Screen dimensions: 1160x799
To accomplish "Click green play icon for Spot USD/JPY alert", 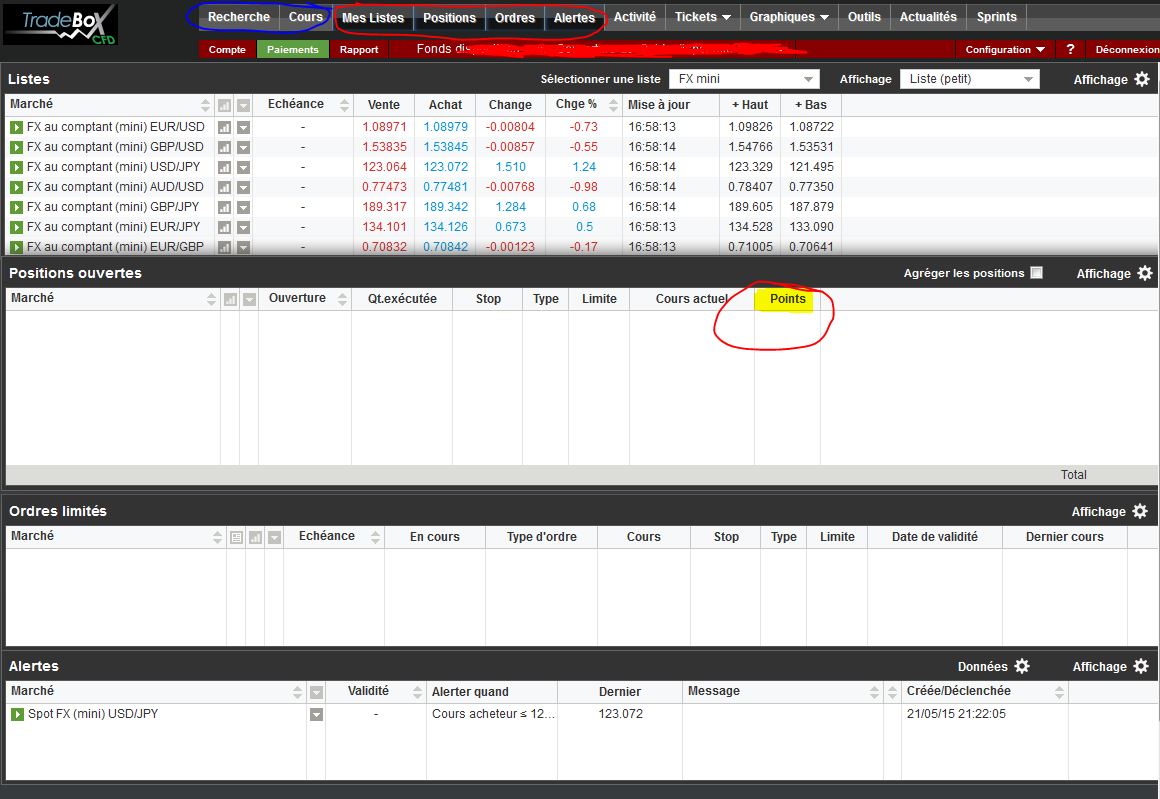I will pos(17,714).
